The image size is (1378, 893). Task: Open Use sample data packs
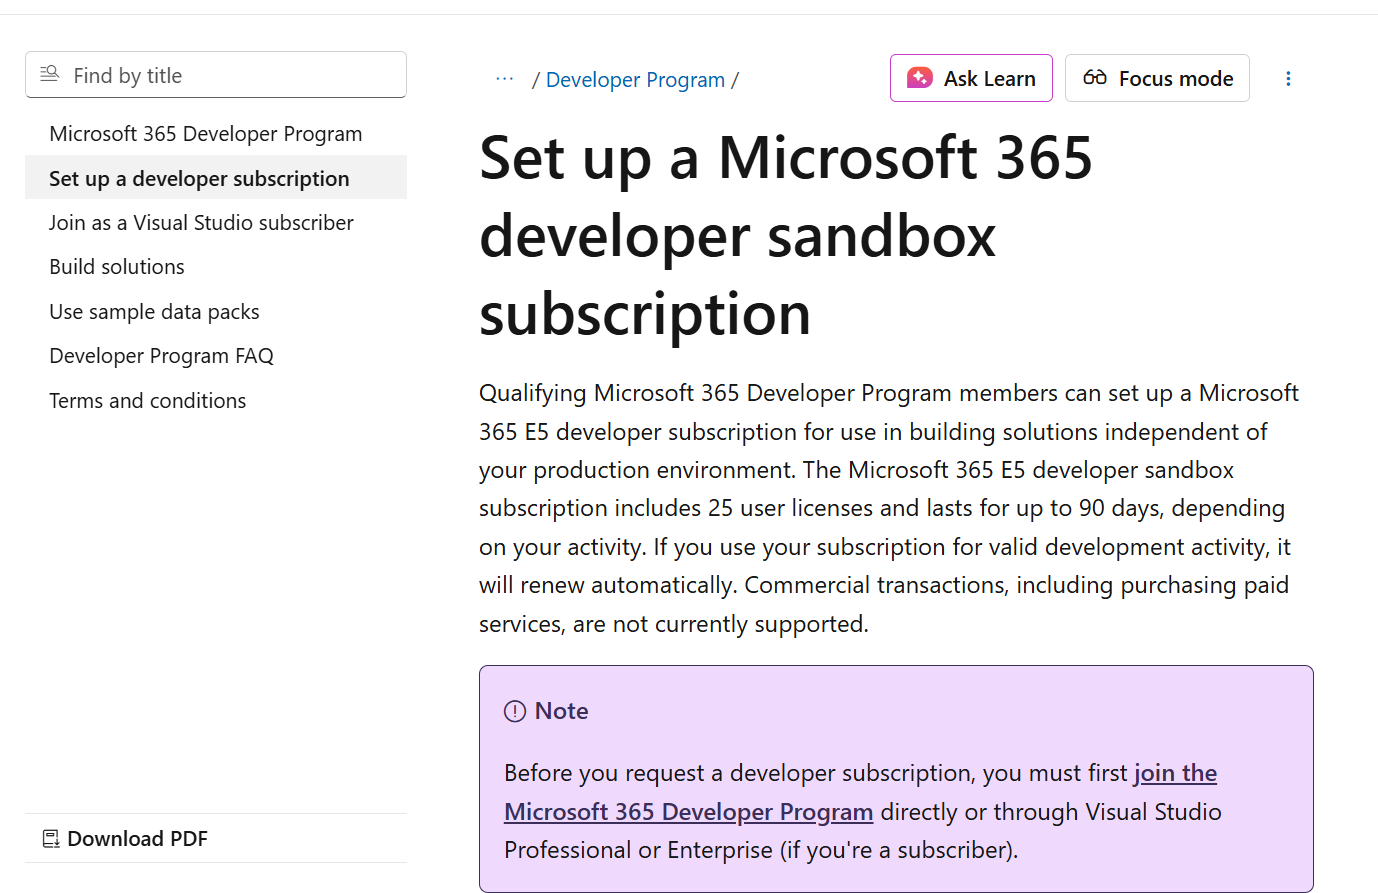(154, 312)
